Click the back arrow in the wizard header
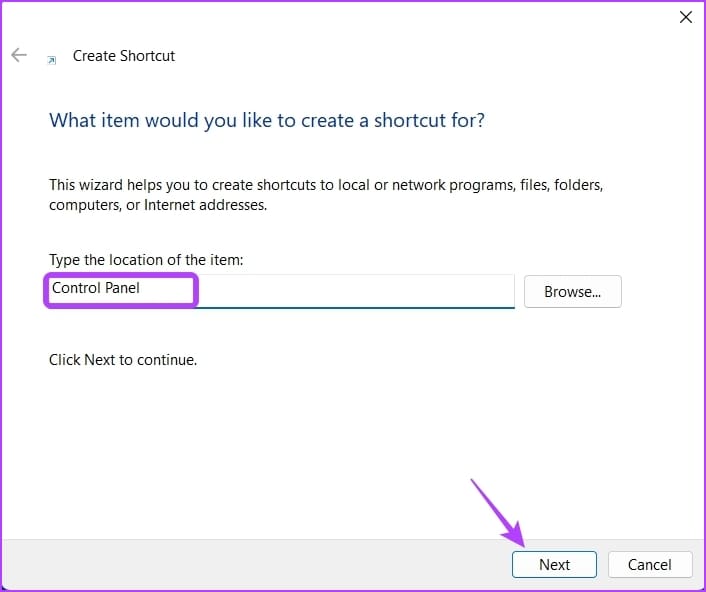 coord(19,55)
